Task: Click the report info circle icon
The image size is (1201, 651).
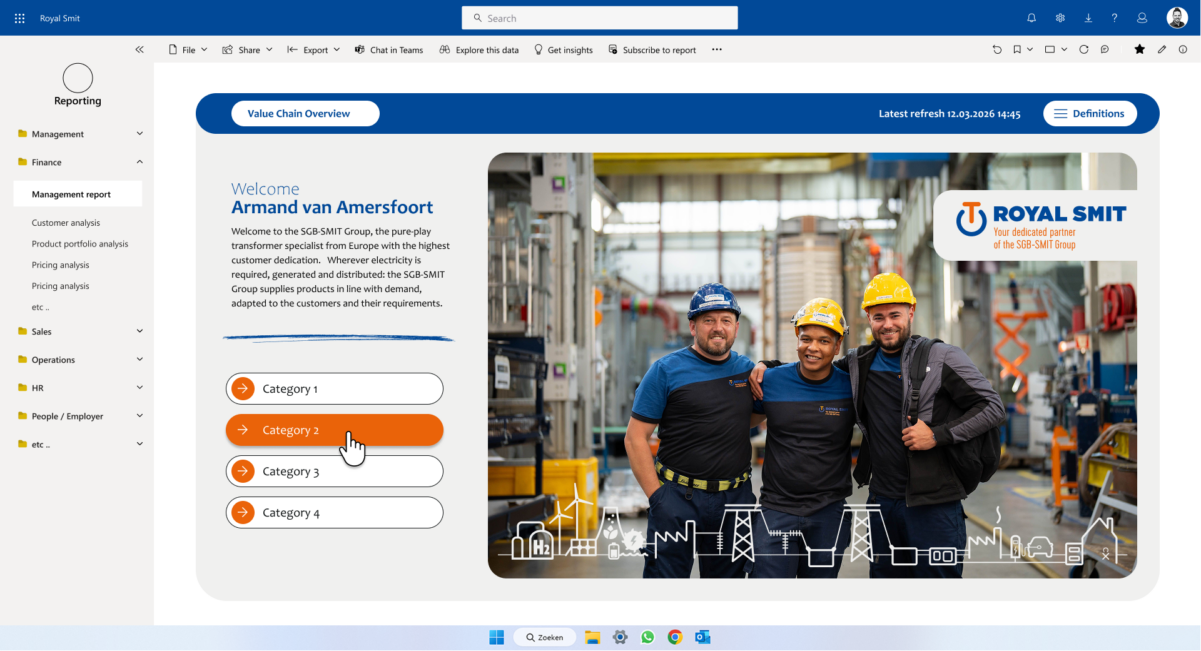Action: tap(1183, 50)
